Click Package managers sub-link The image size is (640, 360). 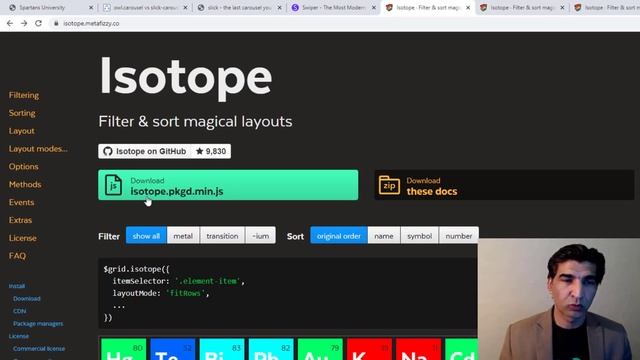point(38,324)
